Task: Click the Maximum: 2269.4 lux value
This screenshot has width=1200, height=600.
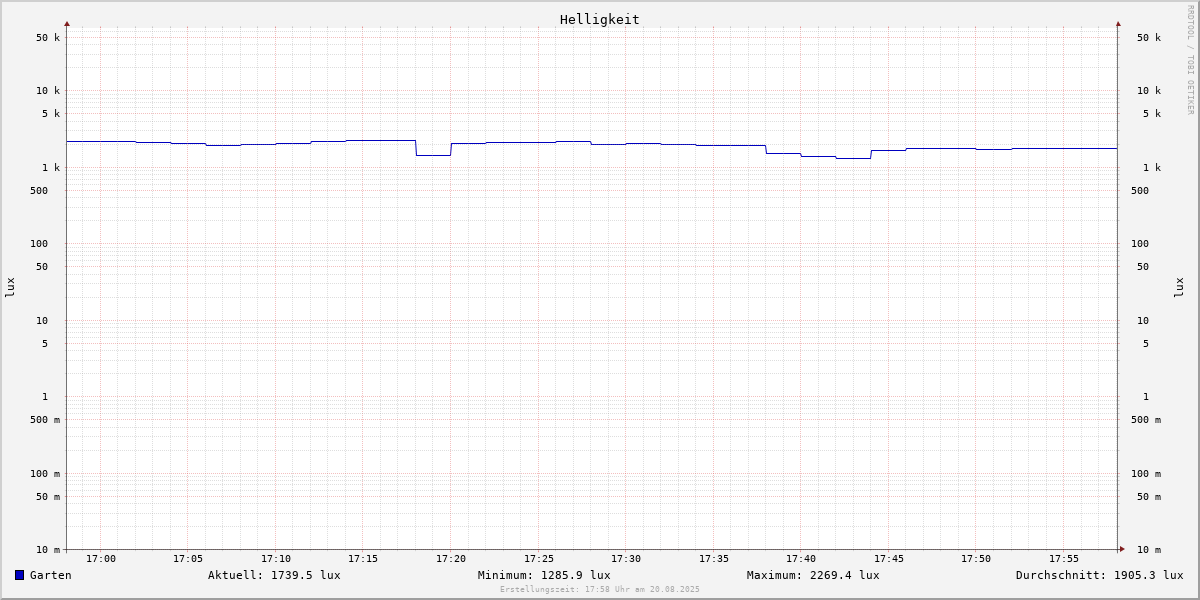Action: point(813,575)
